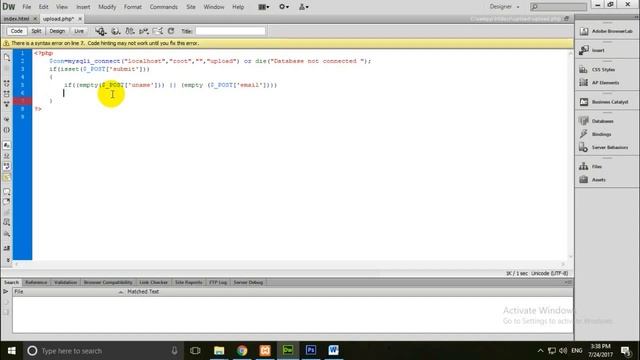Viewport: 640px width, 360px height.
Task: Switch to Code view
Action: pos(17,31)
